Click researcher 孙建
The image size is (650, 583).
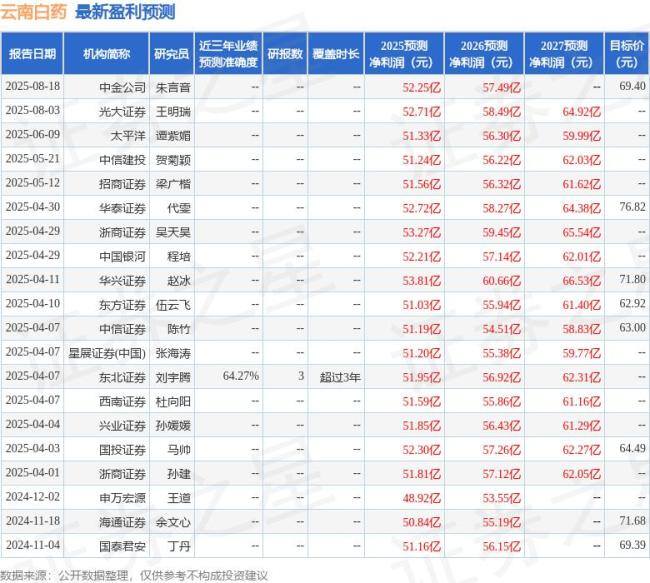pyautogui.click(x=179, y=474)
